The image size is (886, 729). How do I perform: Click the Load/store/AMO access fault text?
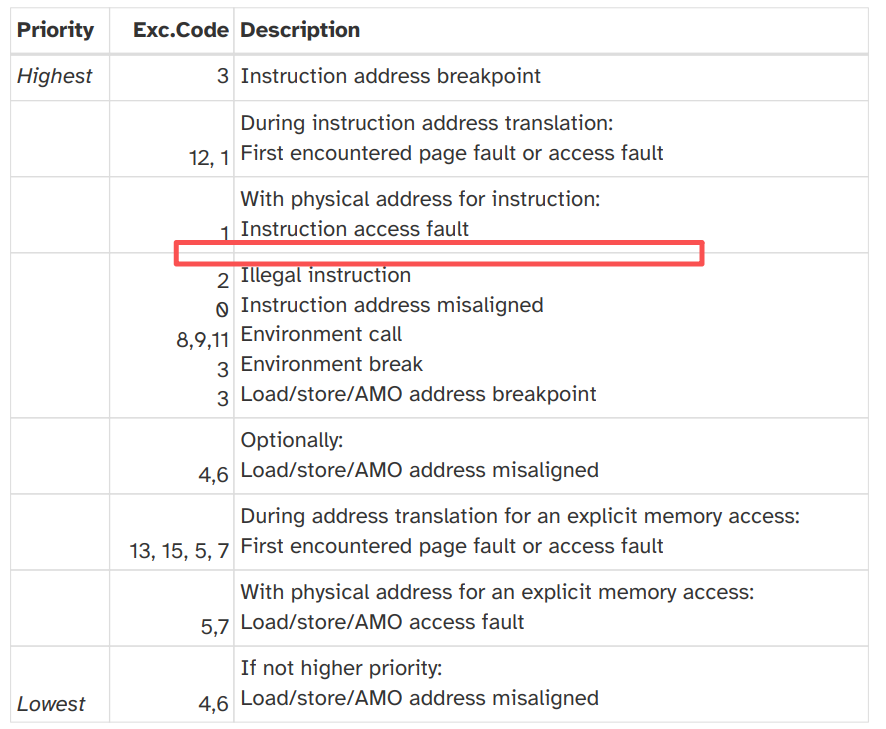click(382, 622)
